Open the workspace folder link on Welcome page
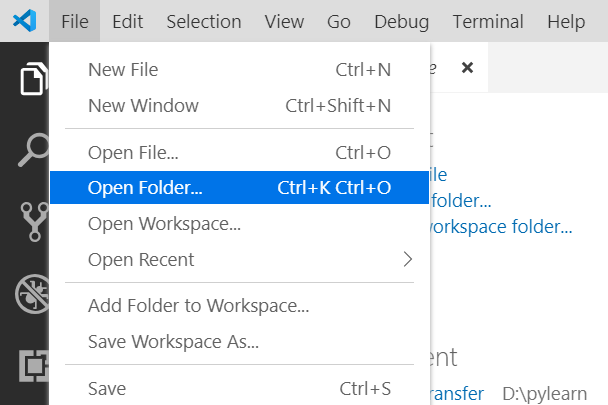The height and width of the screenshot is (405, 608). 501,227
